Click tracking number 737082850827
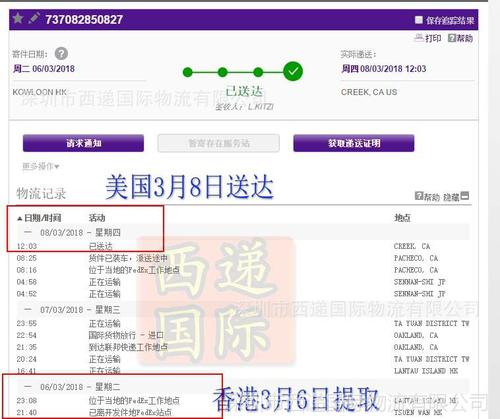Image resolution: width=500 pixels, height=419 pixels. coord(84,19)
